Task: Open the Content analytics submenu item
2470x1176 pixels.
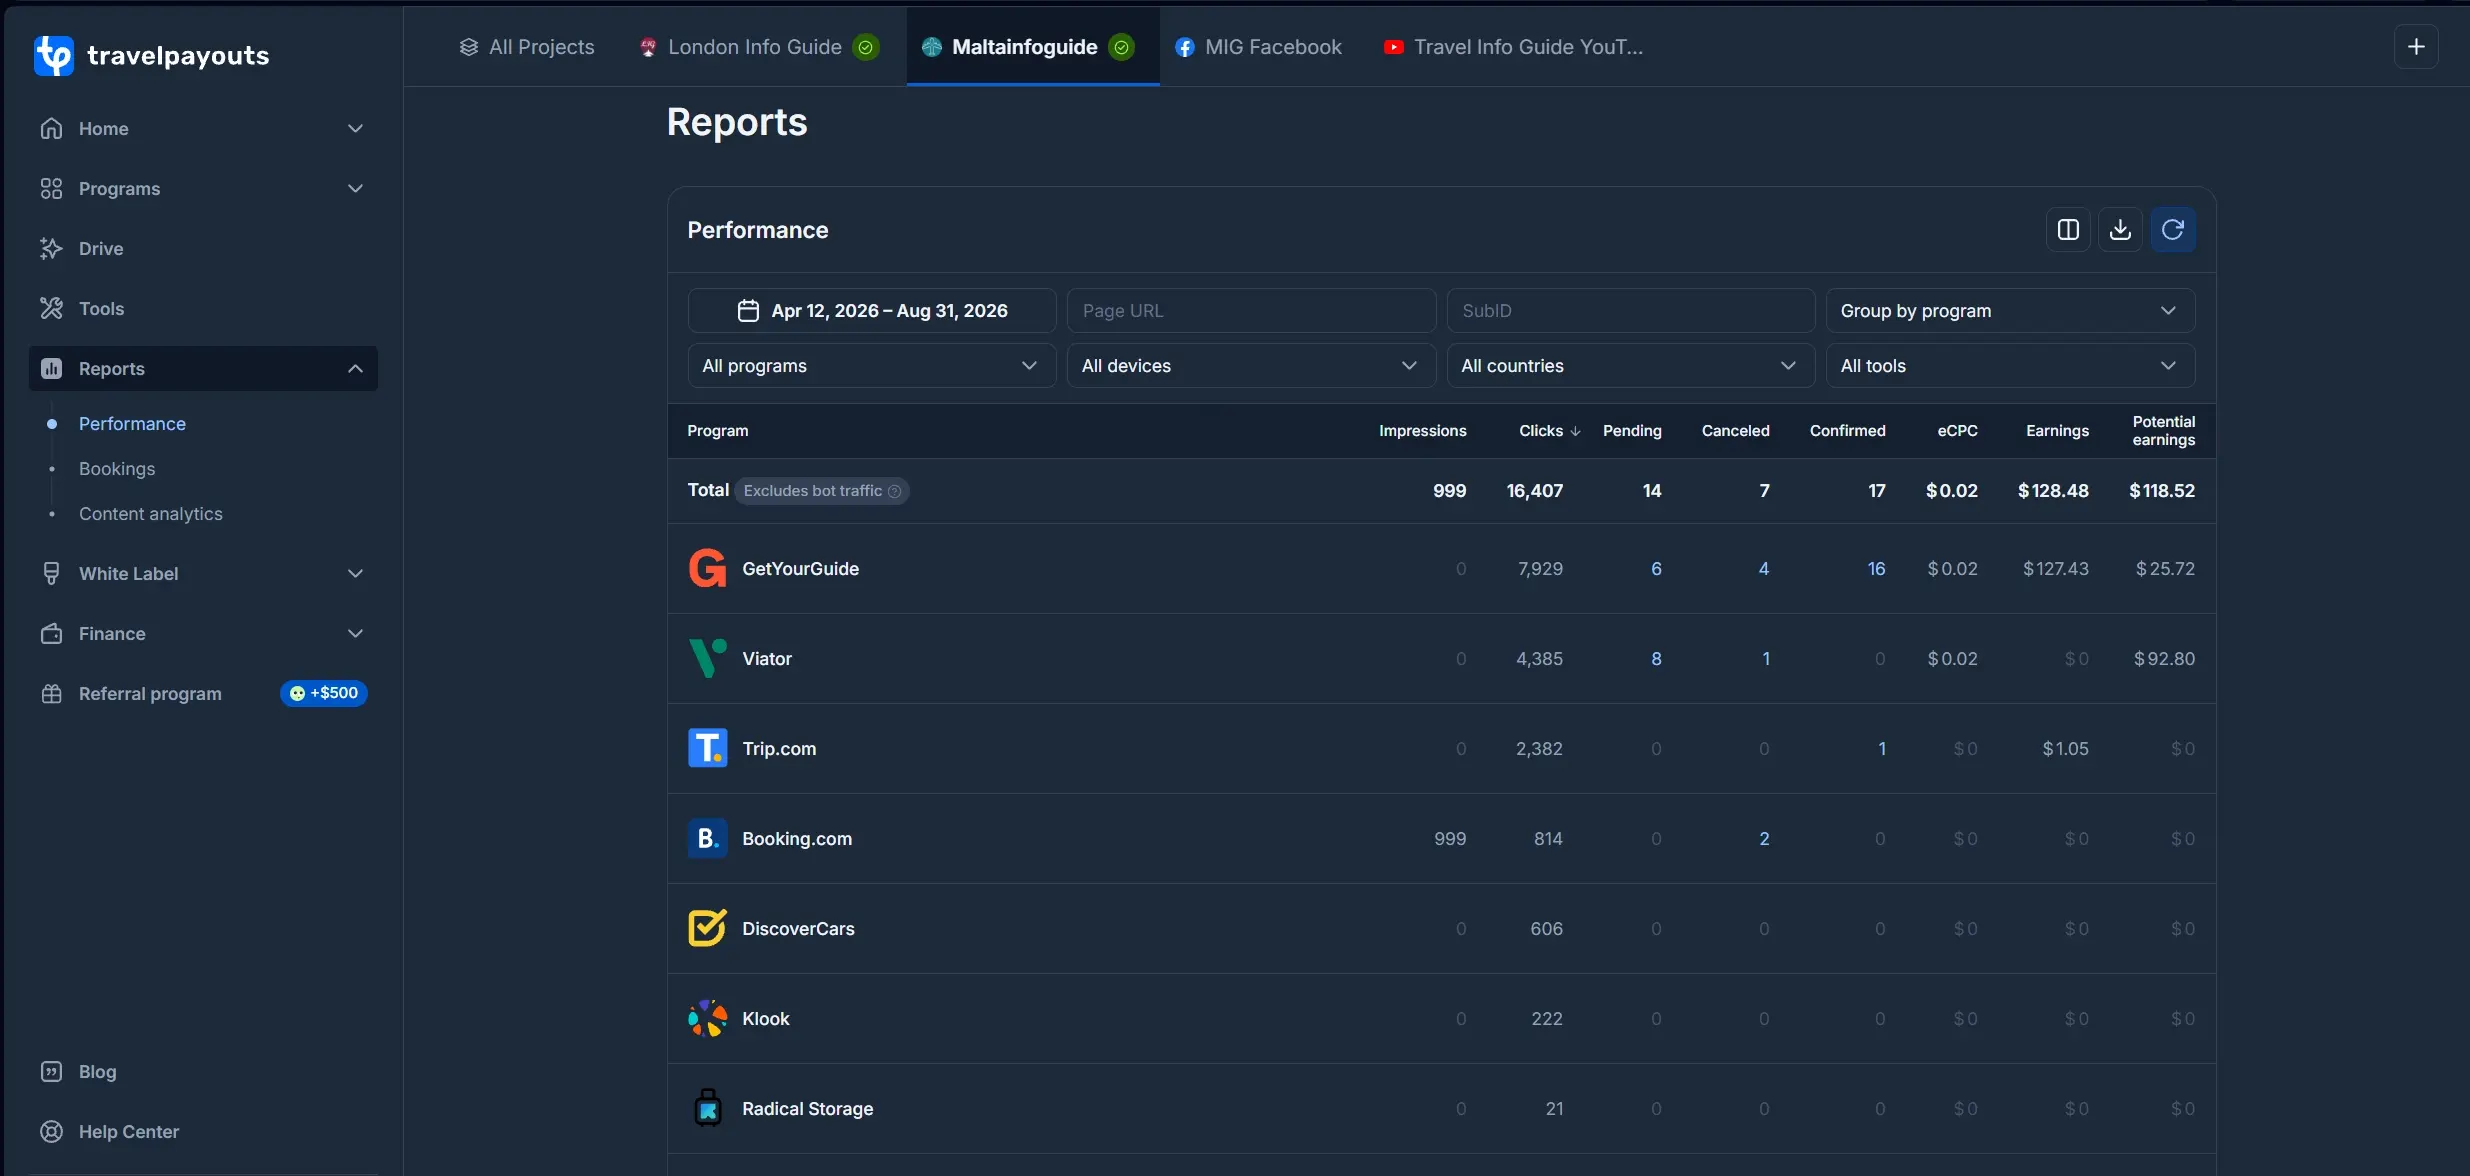Action: click(x=151, y=514)
